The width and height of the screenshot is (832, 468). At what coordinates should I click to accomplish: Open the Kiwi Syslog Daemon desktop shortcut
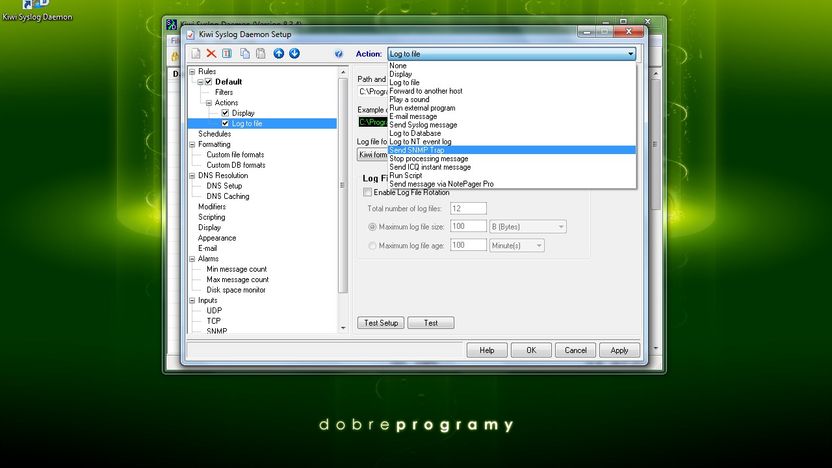pyautogui.click(x=37, y=11)
